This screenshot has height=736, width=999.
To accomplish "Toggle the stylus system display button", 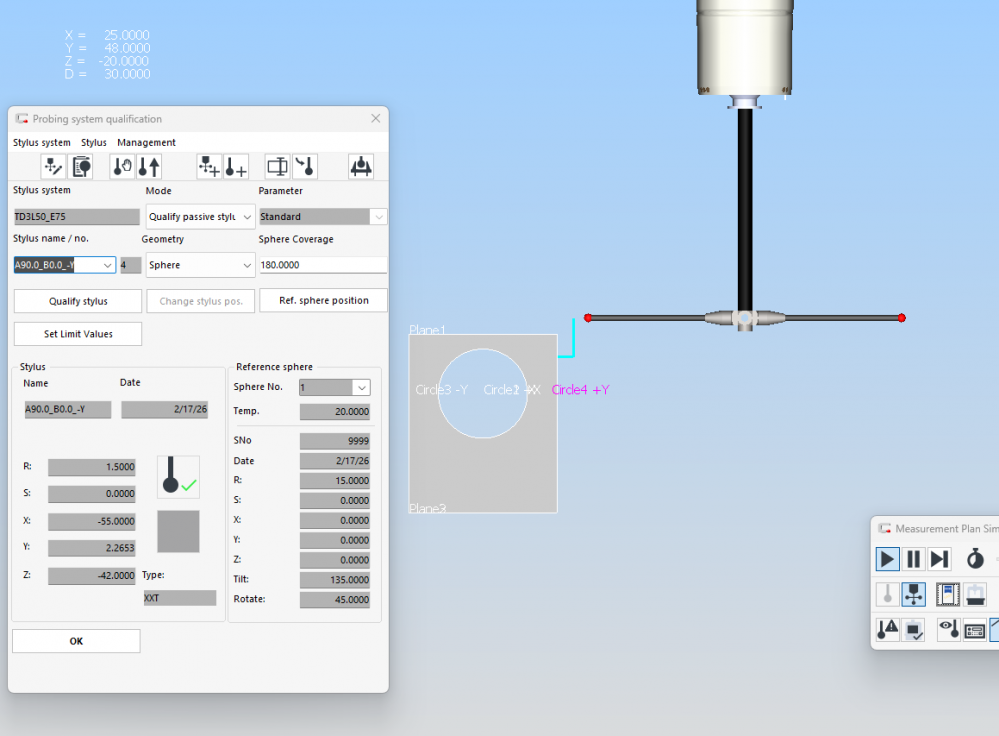I will click(x=913, y=594).
